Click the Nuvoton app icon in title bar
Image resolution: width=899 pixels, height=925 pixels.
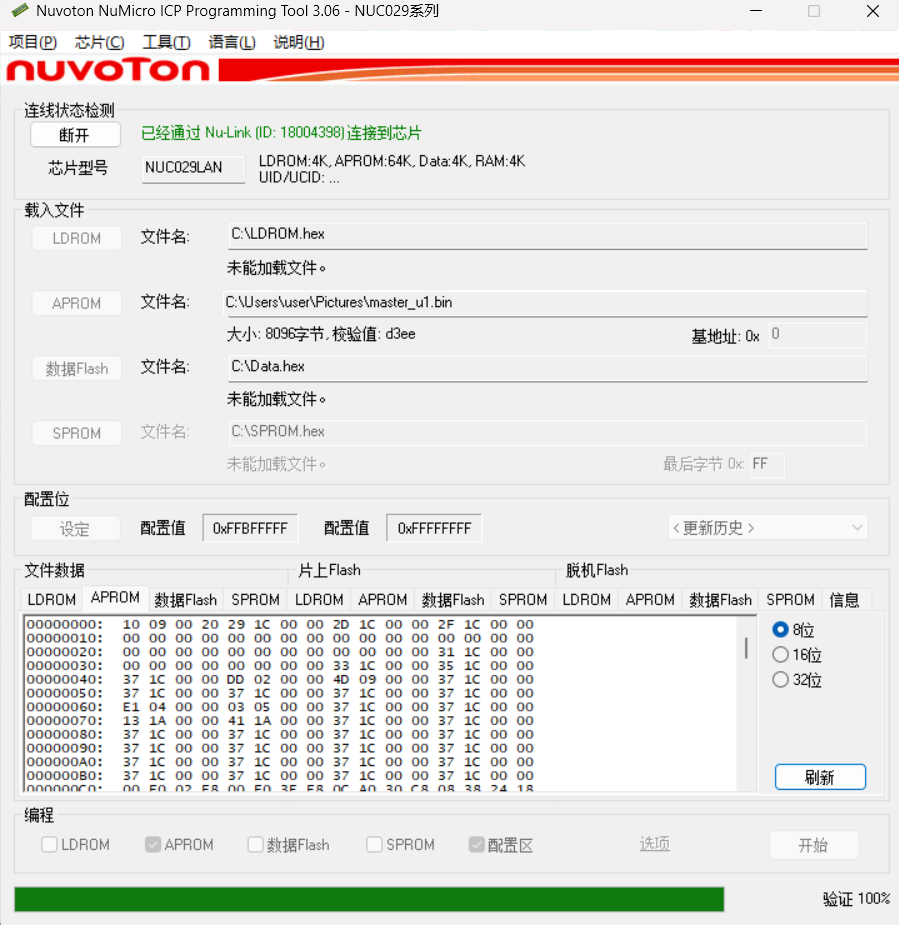(x=19, y=12)
